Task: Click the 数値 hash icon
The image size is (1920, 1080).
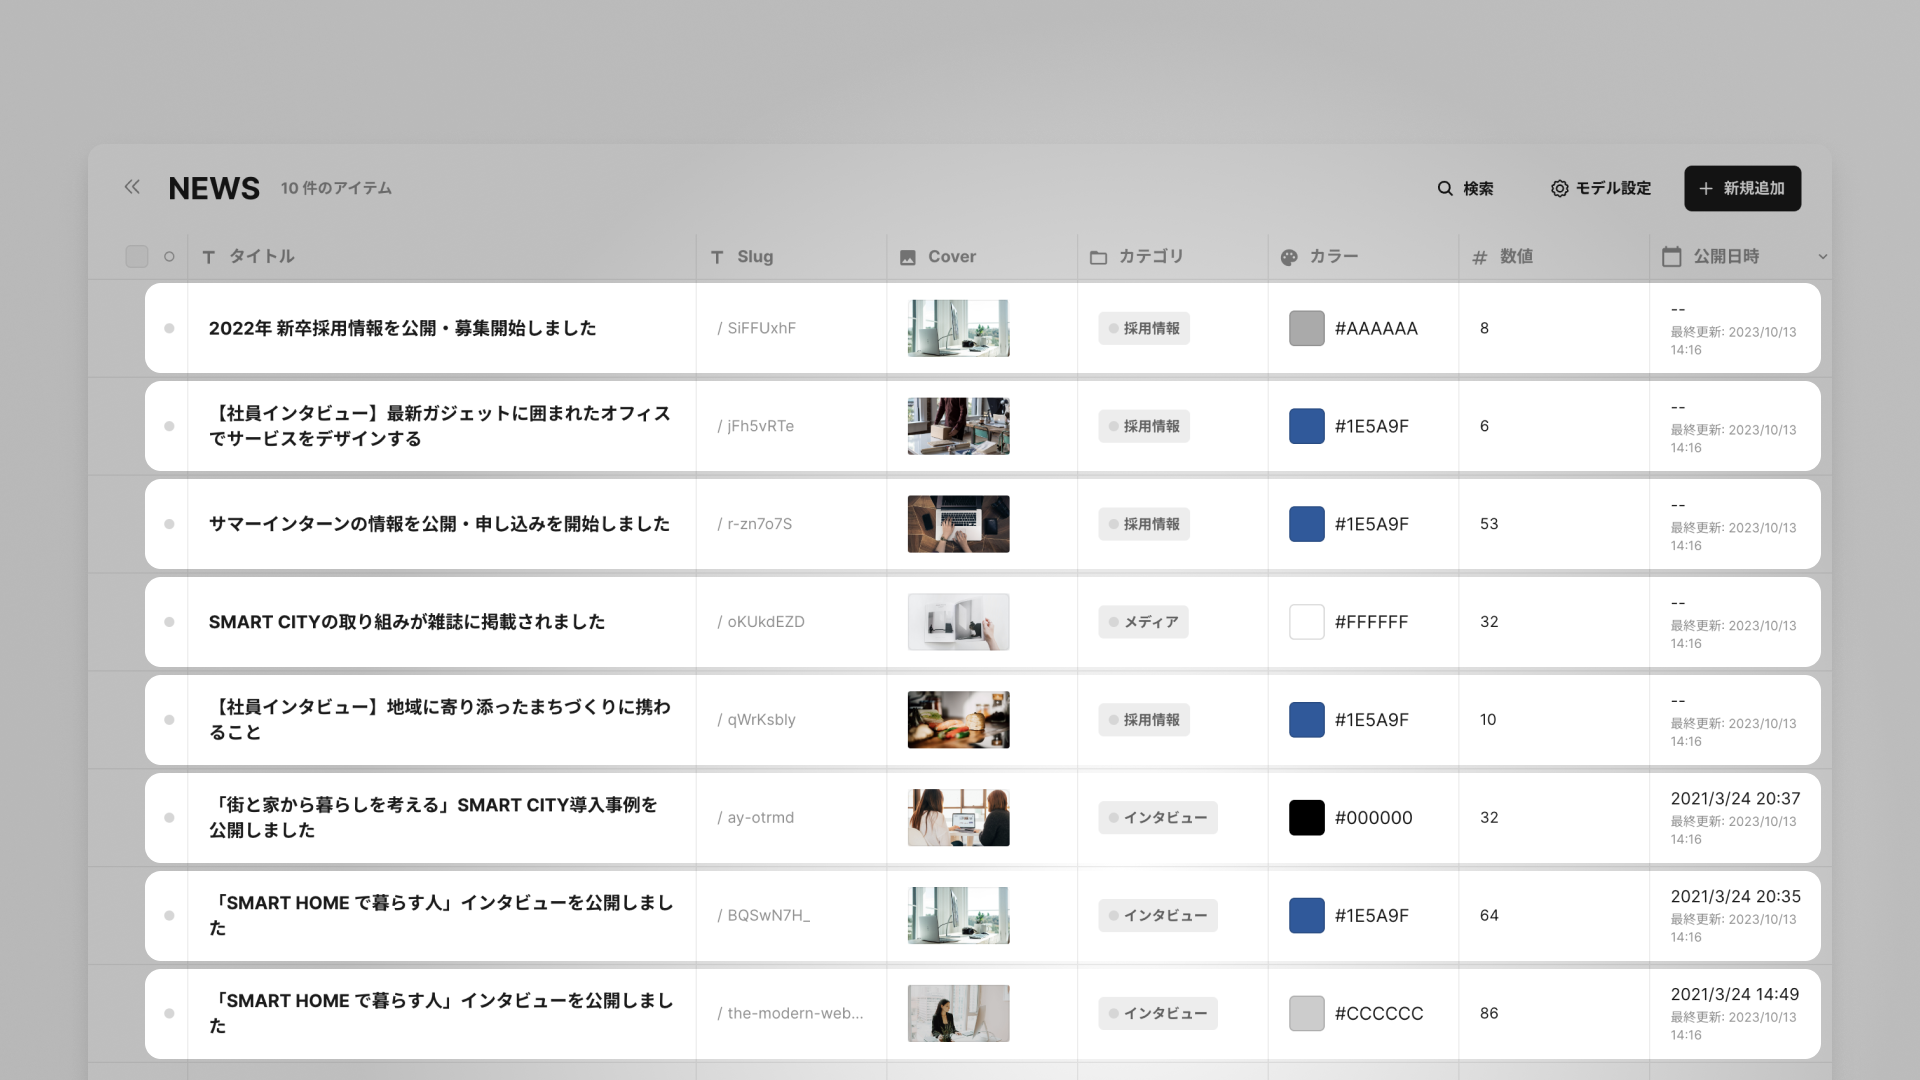Action: pos(1479,257)
